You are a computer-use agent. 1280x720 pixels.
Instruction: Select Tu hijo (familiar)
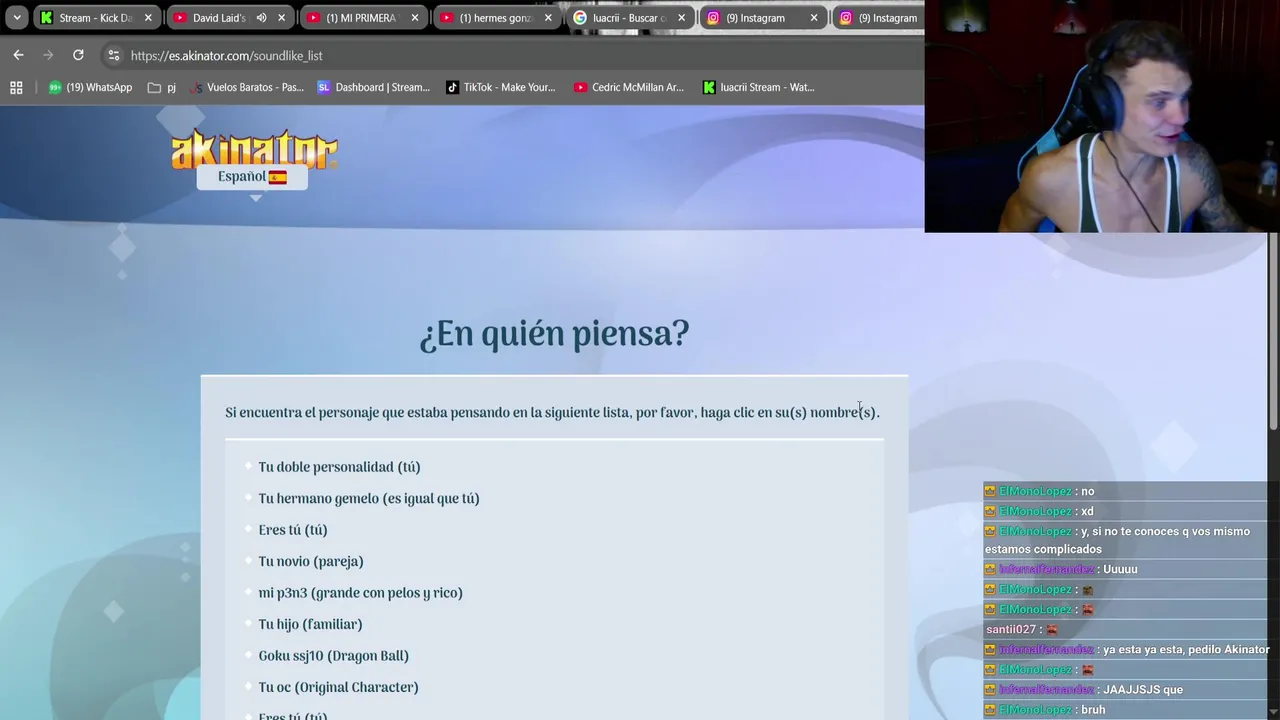[310, 624]
